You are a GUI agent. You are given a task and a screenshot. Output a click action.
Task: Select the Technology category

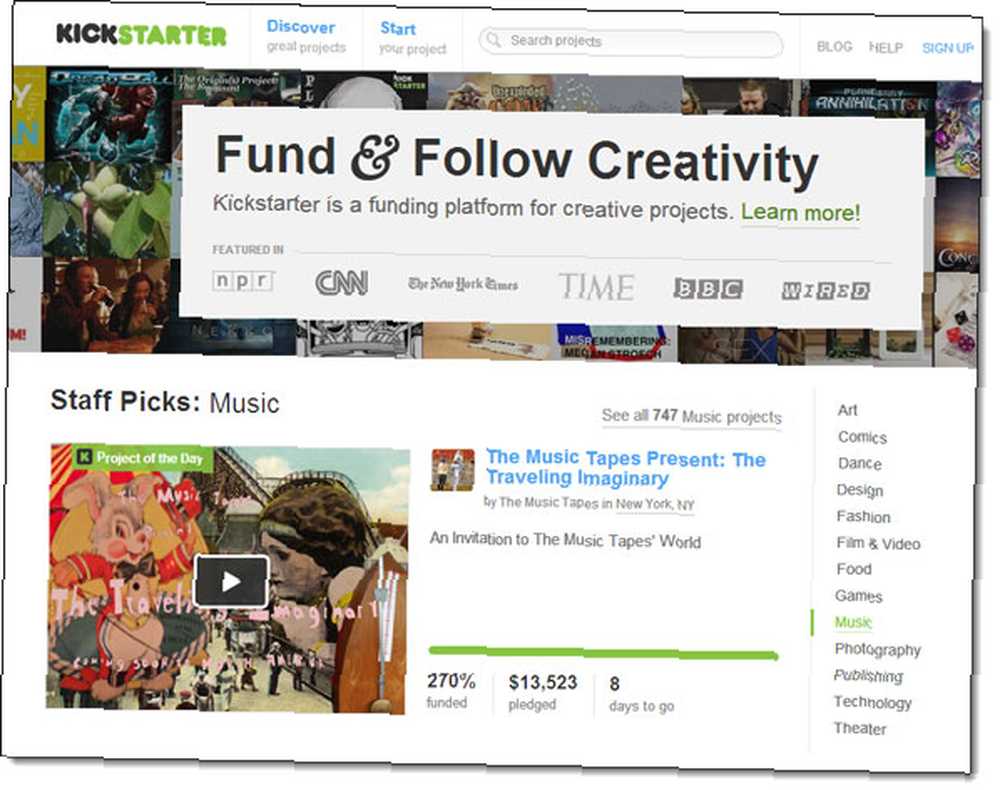tap(872, 702)
